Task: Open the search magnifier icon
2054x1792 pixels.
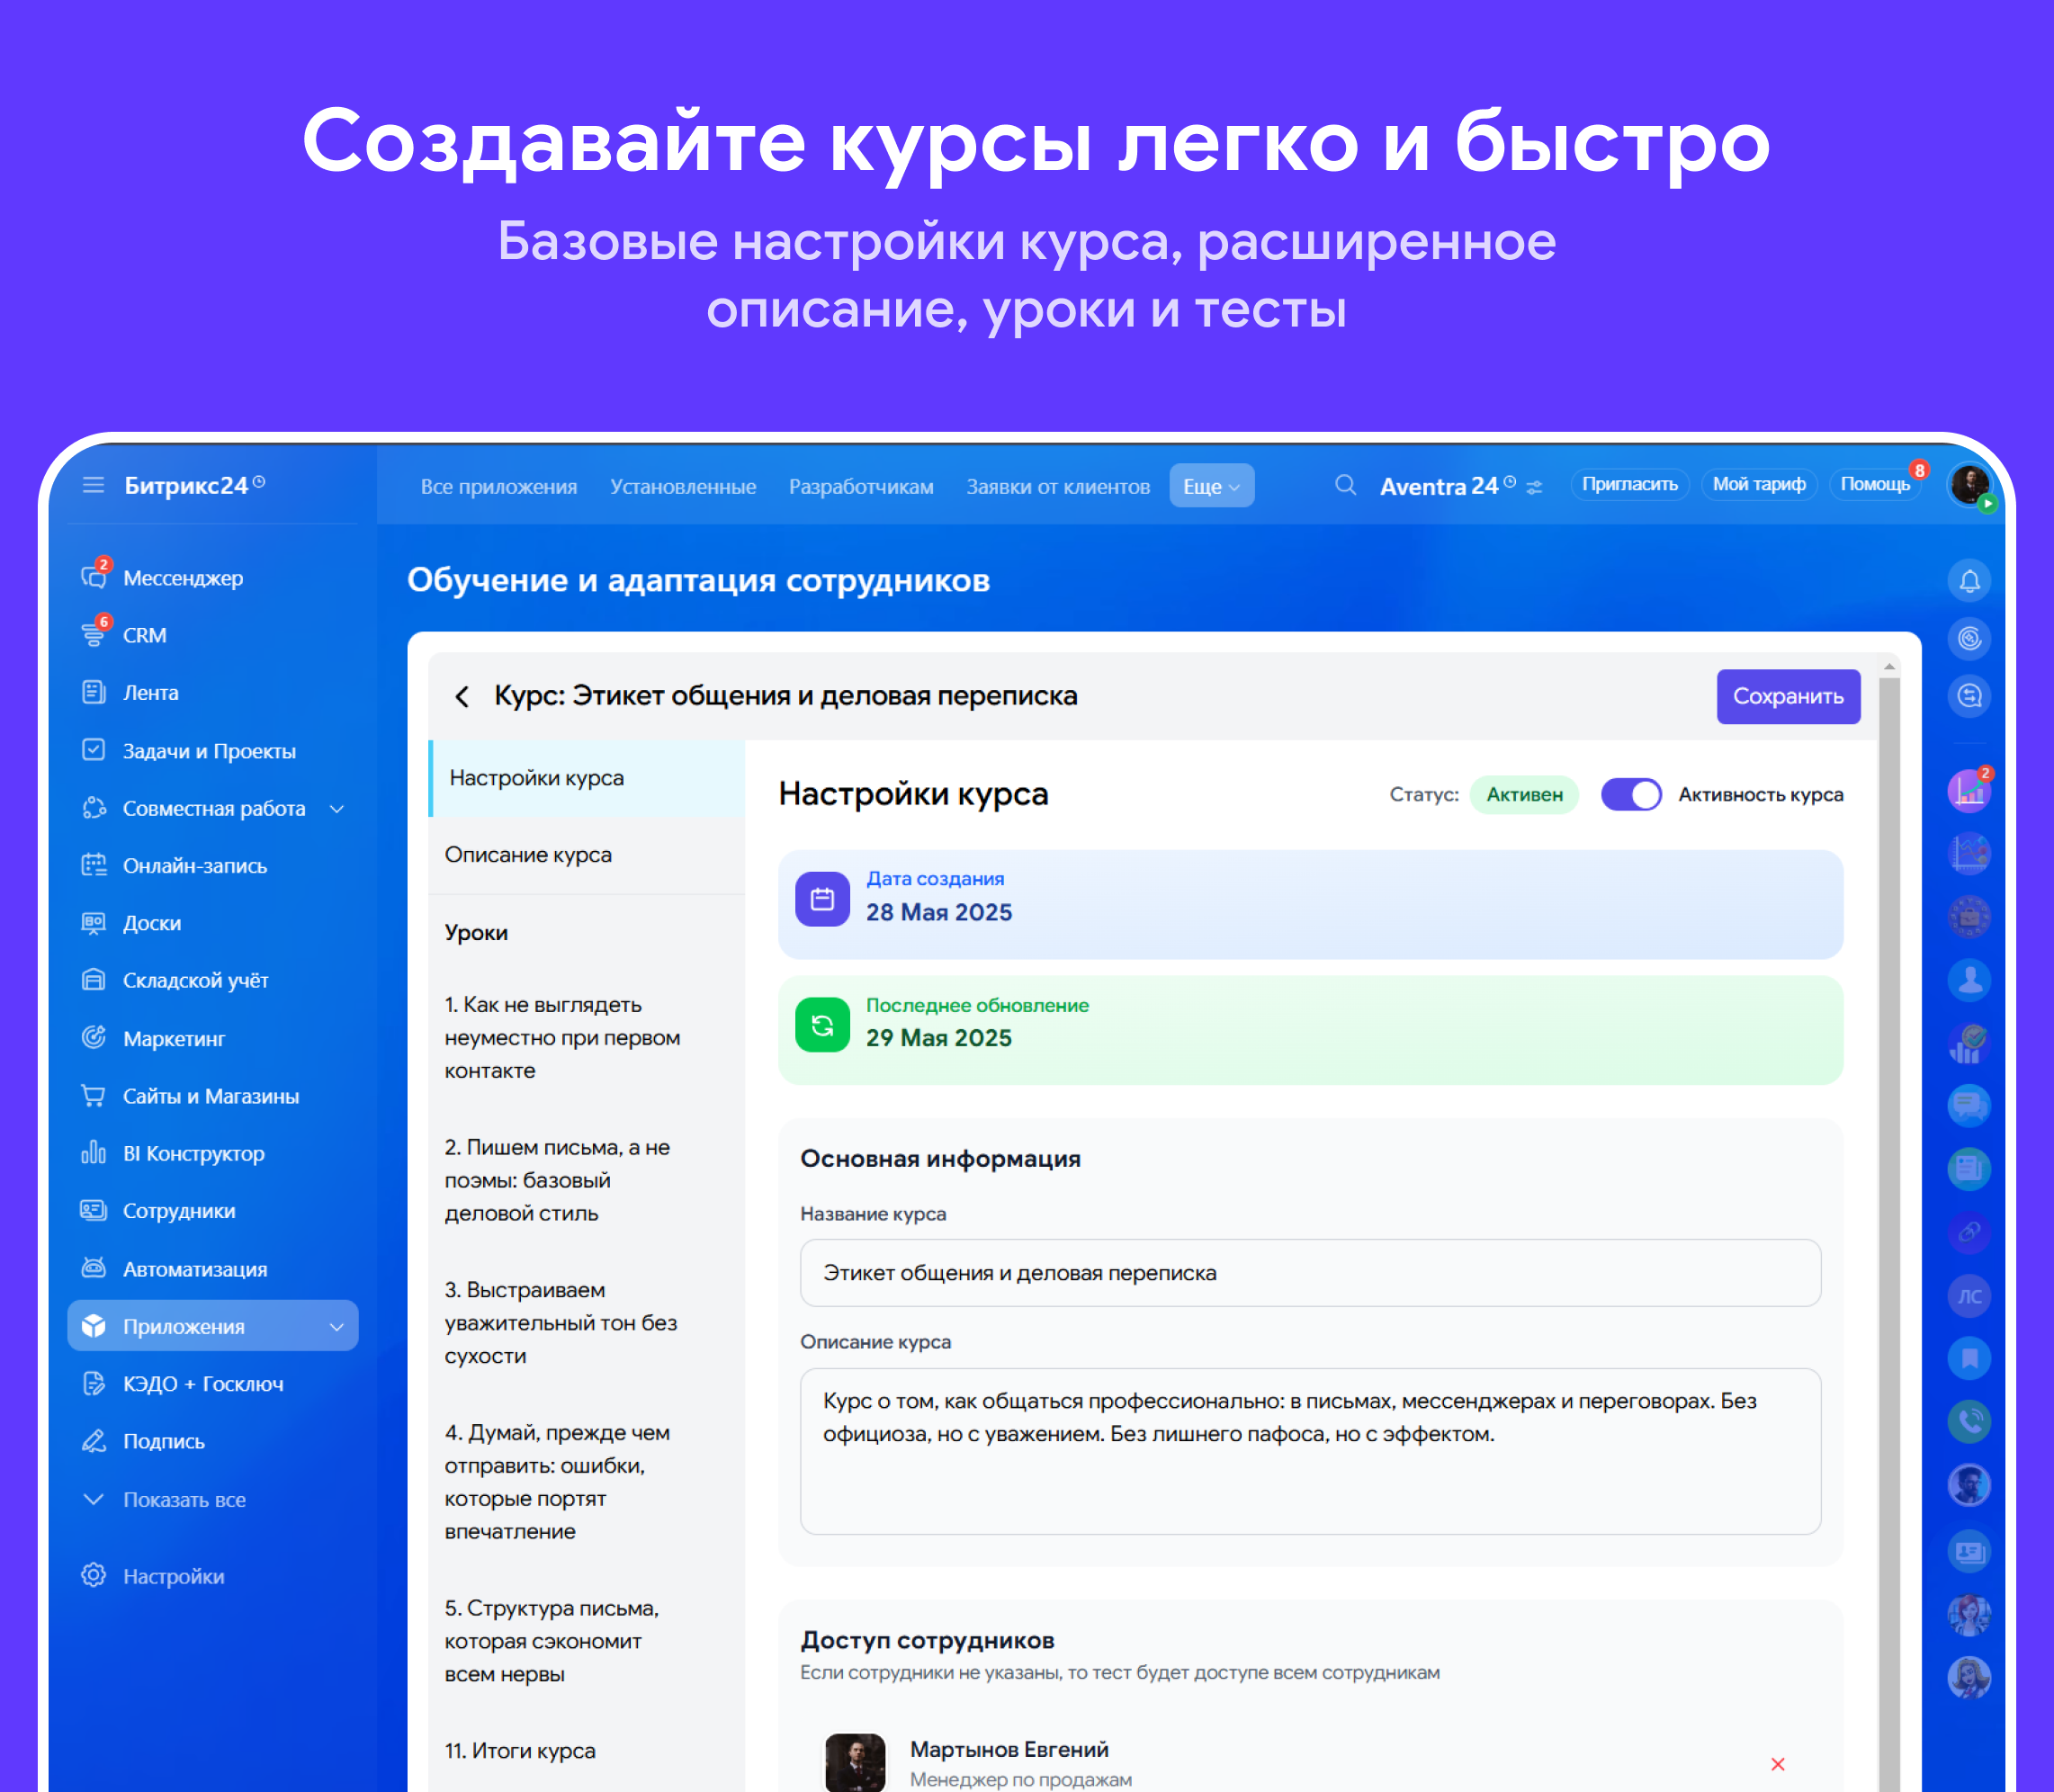Action: 1345,485
